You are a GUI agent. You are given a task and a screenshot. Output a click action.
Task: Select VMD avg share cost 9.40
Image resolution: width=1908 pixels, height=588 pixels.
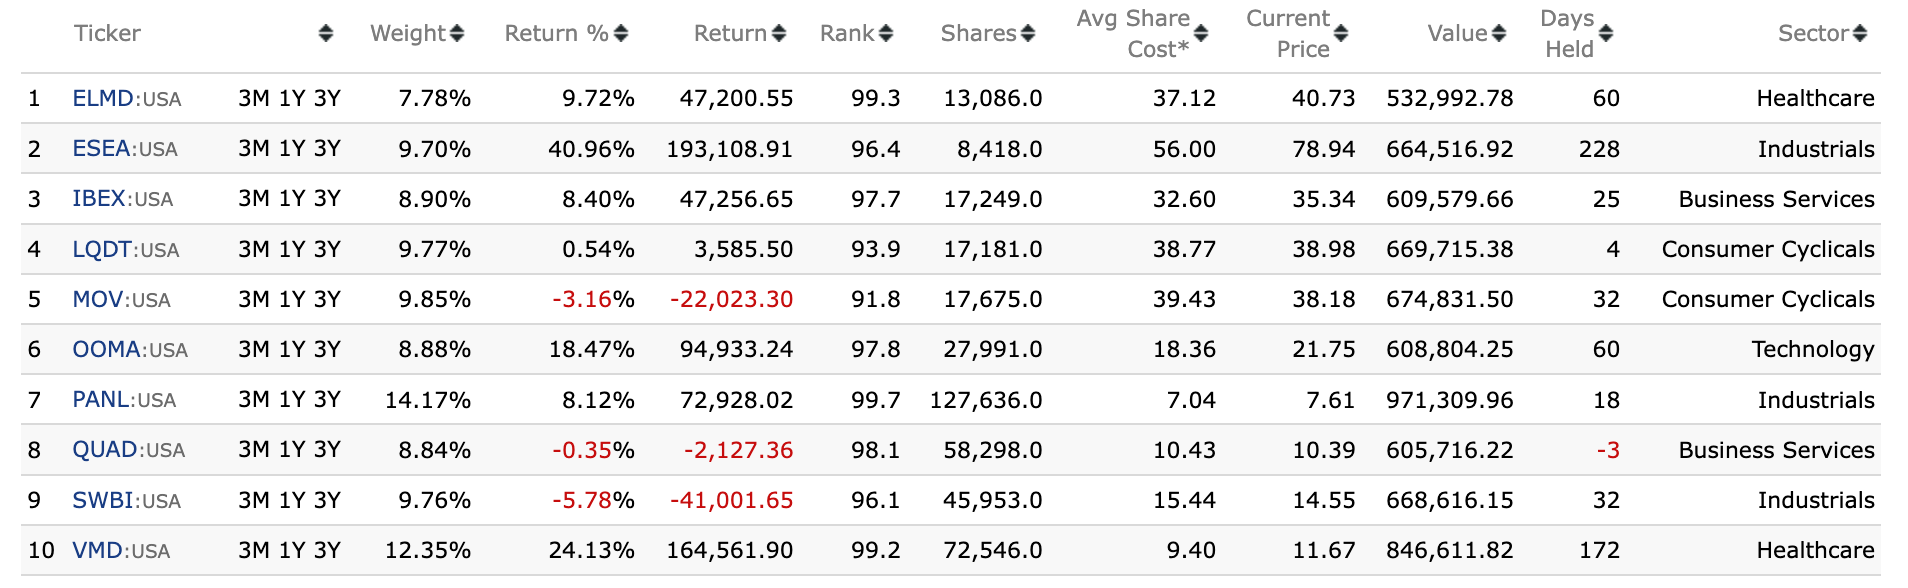click(1191, 550)
